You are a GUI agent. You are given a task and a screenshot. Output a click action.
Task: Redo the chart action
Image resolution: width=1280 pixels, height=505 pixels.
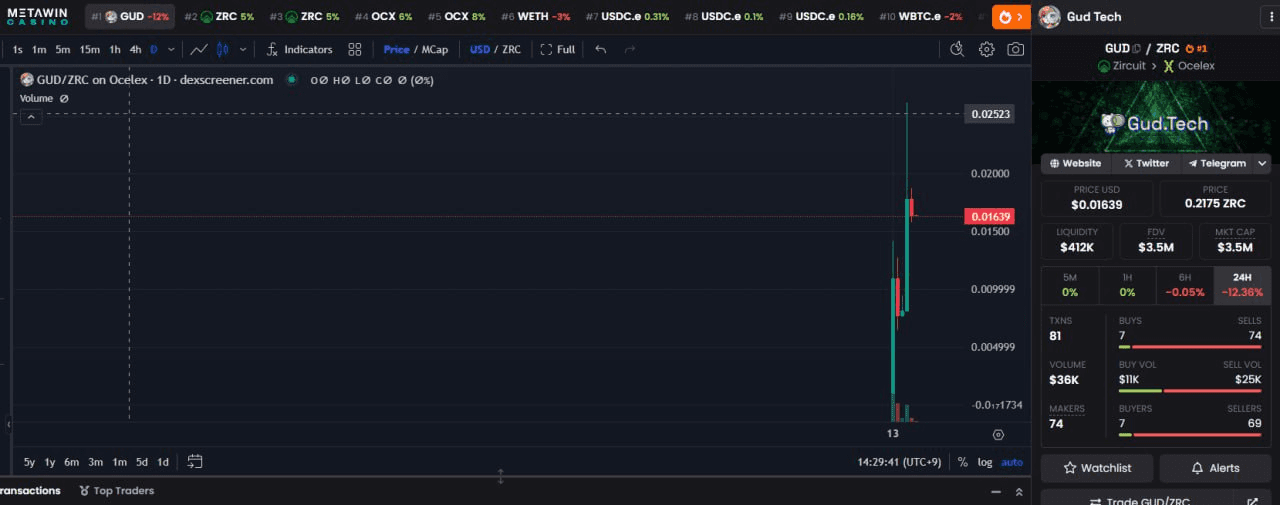(x=629, y=49)
